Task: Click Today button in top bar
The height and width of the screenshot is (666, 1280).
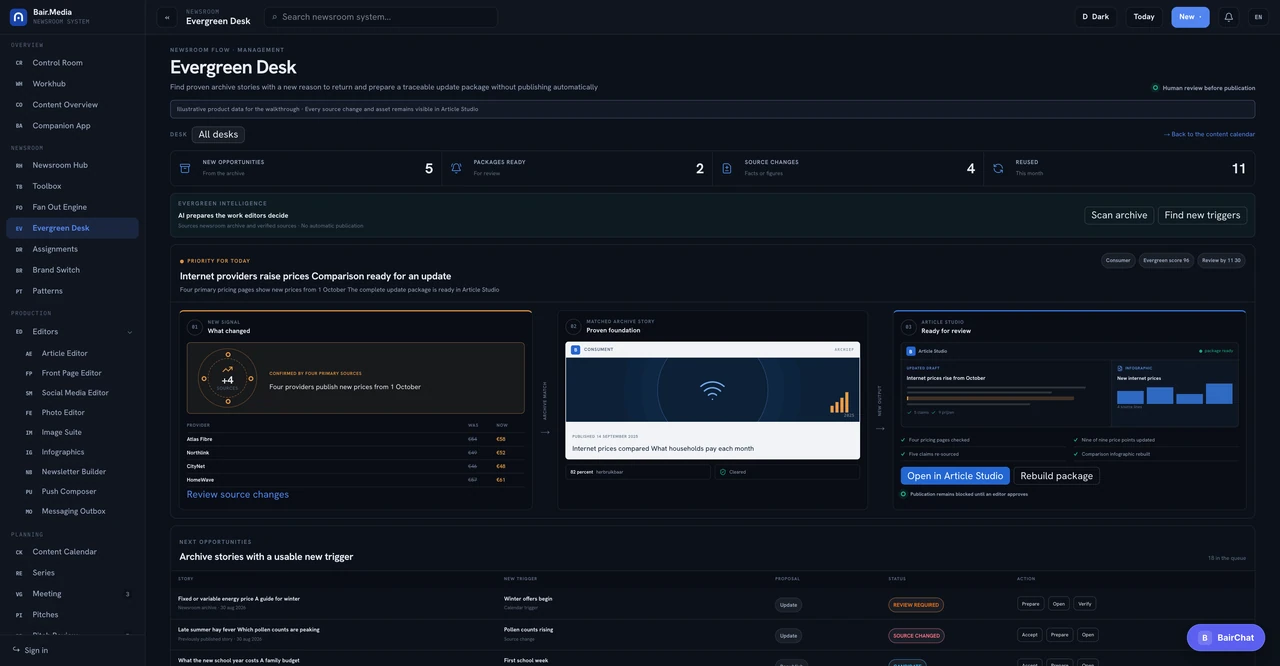Action: (1144, 17)
